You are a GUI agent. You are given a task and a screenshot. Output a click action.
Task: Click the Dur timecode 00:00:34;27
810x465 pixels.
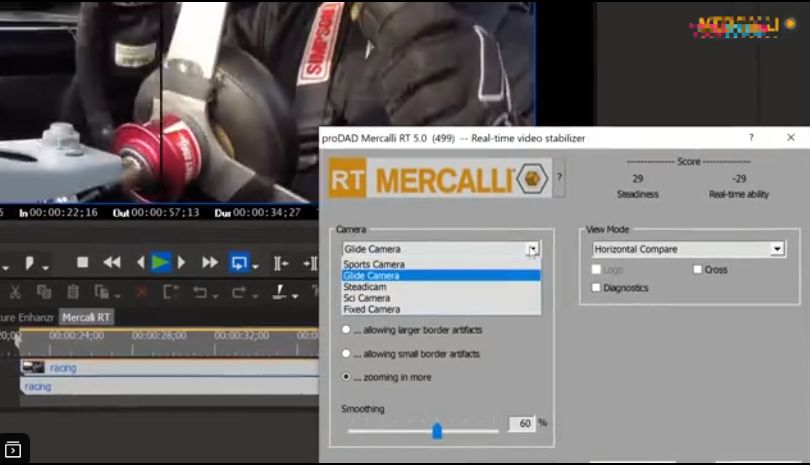click(x=267, y=212)
